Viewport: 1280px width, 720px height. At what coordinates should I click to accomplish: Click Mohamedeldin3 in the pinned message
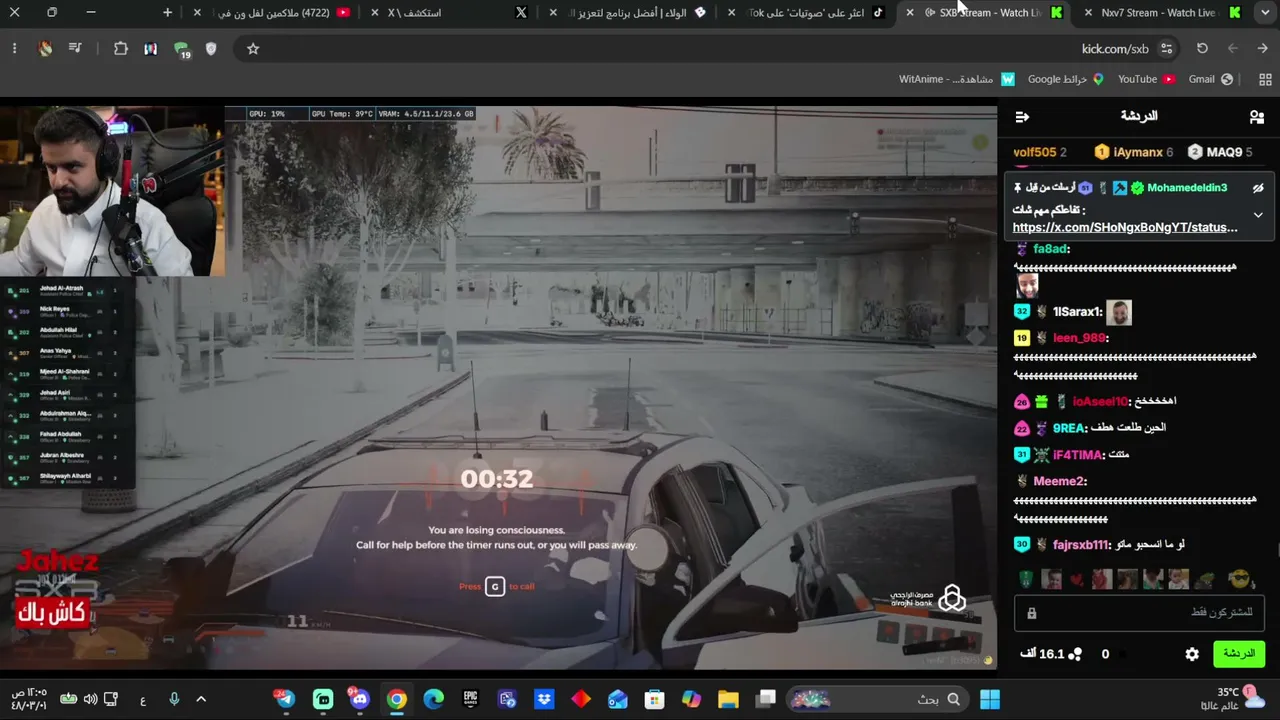coord(1187,188)
